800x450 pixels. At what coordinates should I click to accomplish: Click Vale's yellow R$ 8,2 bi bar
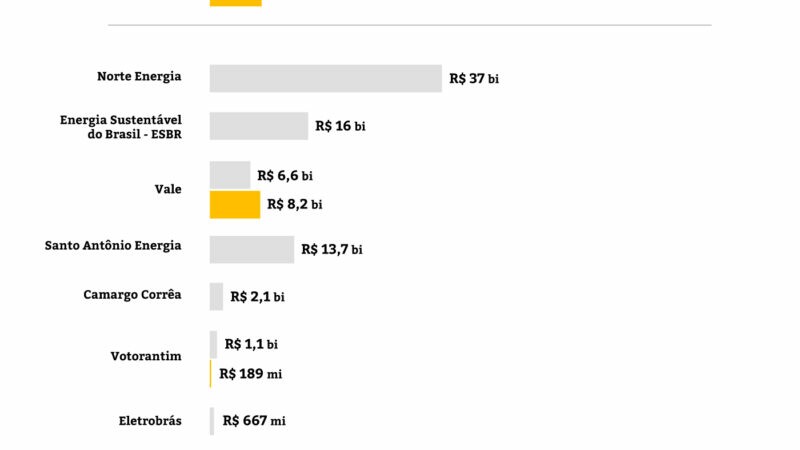click(235, 204)
